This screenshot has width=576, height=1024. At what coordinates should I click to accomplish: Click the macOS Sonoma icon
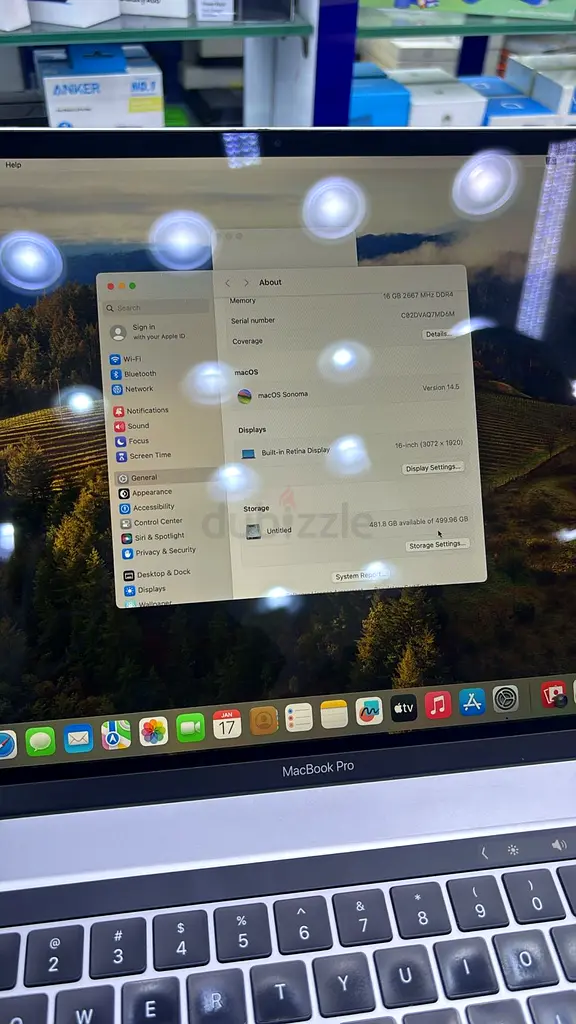point(244,396)
